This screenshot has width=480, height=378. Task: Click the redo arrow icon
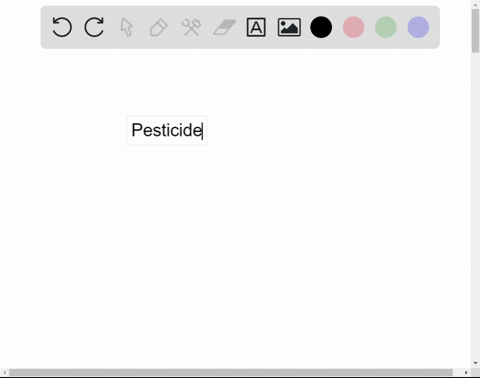94,27
